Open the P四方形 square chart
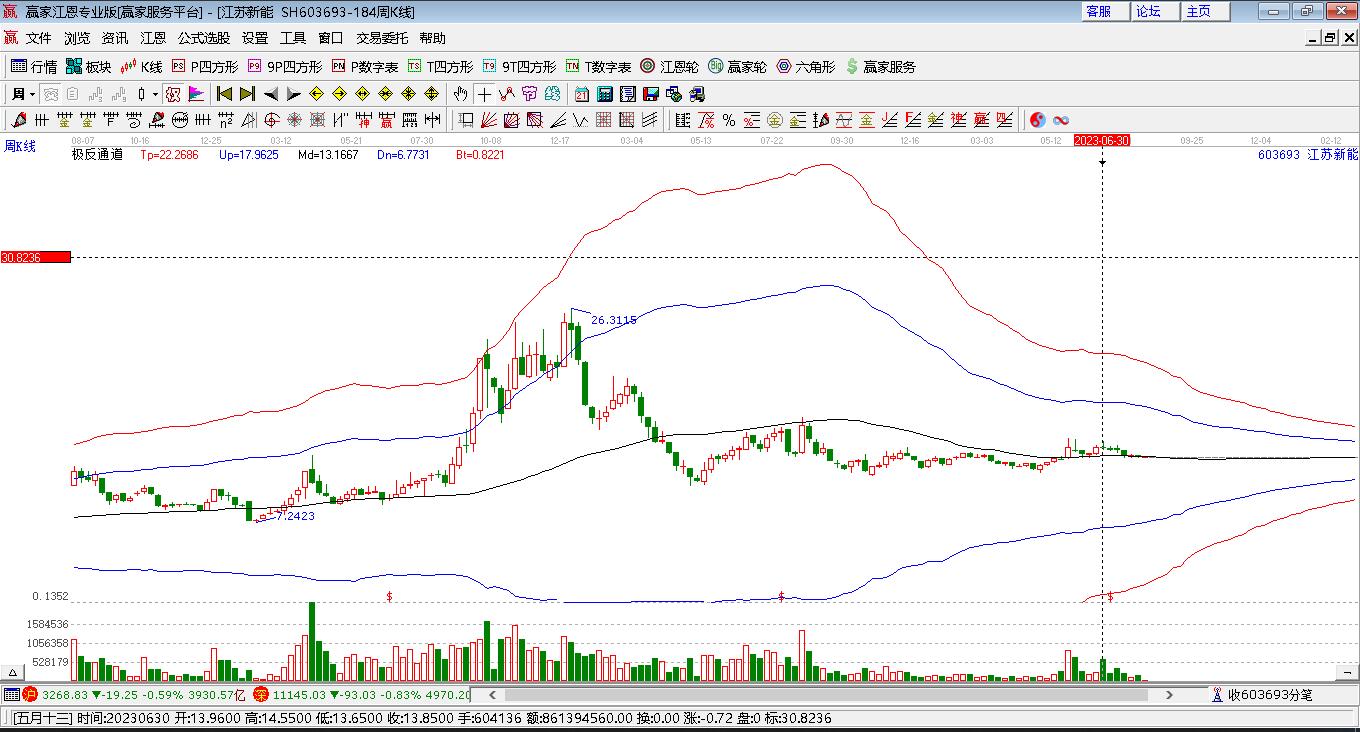The image size is (1360, 732). point(205,67)
